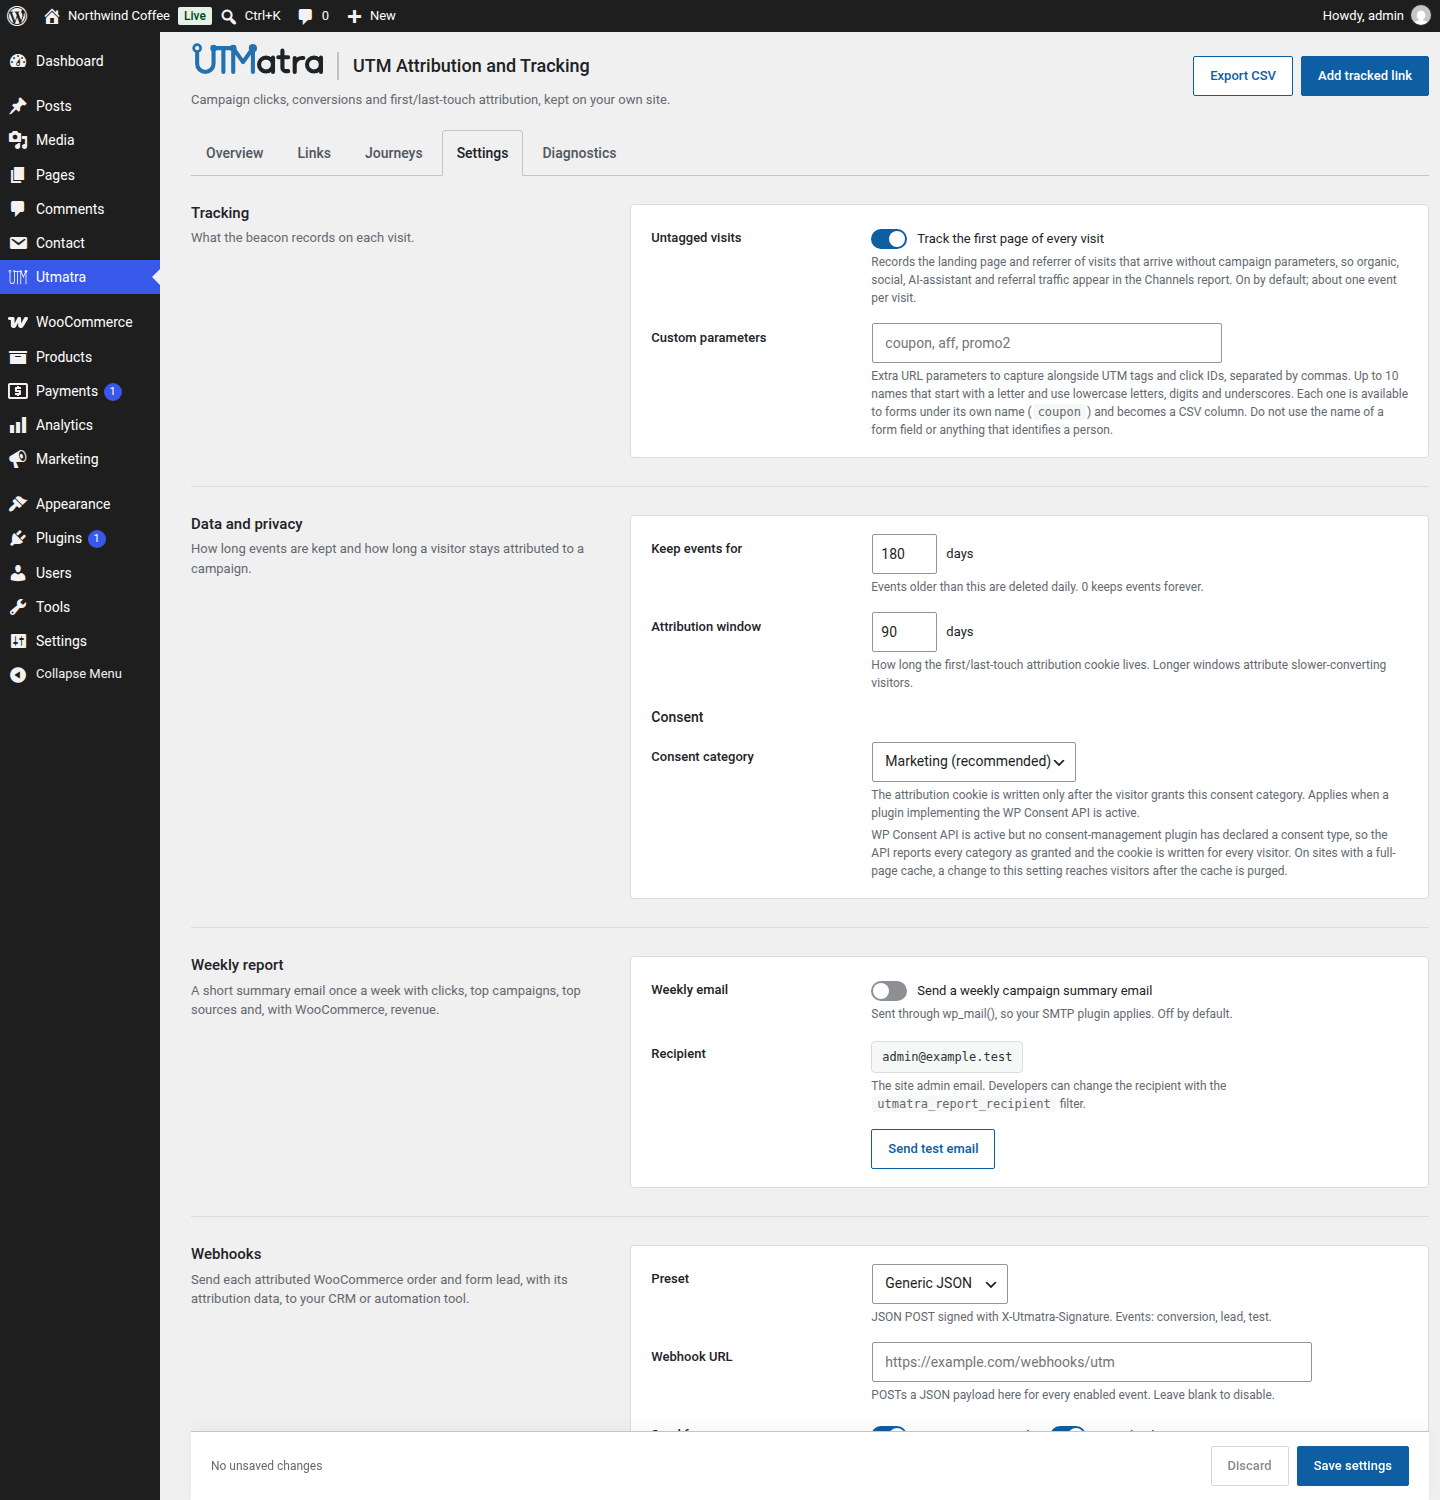Image resolution: width=1440 pixels, height=1500 pixels.
Task: Click the Collapse Menu arrow icon
Action: pyautogui.click(x=18, y=674)
